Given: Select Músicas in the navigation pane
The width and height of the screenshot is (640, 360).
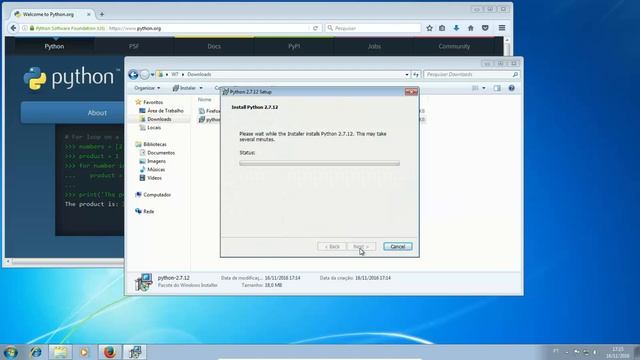Looking at the screenshot, I should pyautogui.click(x=156, y=169).
